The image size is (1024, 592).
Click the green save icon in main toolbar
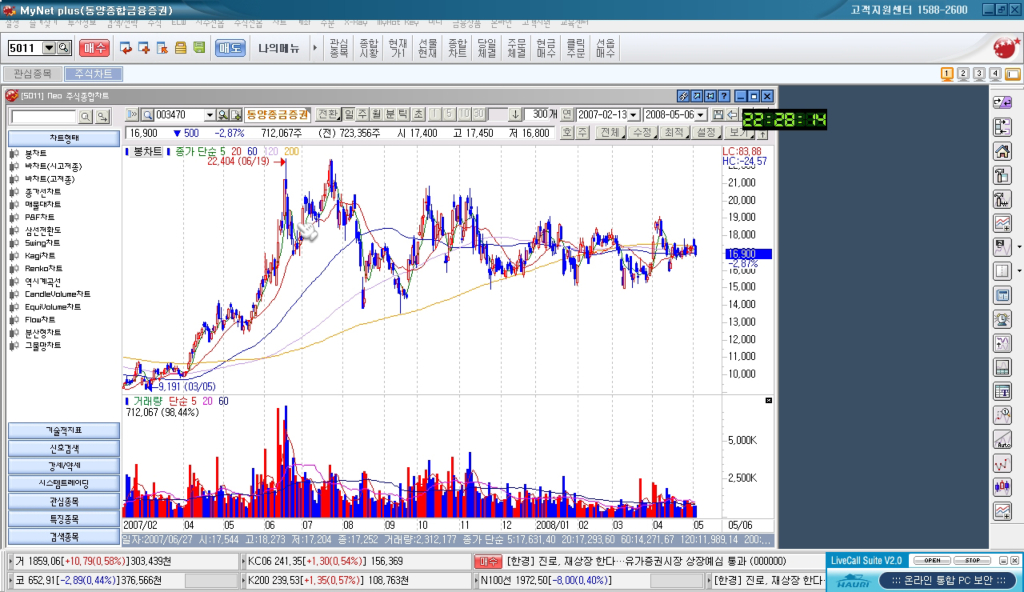199,48
